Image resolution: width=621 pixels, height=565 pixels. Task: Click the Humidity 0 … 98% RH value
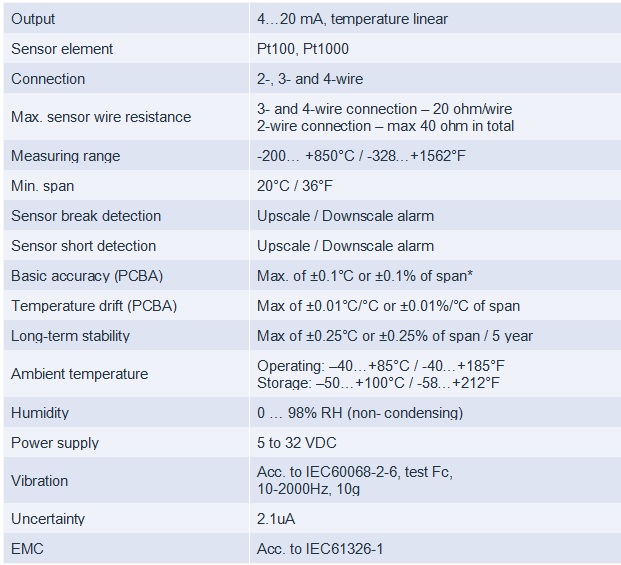(x=360, y=413)
